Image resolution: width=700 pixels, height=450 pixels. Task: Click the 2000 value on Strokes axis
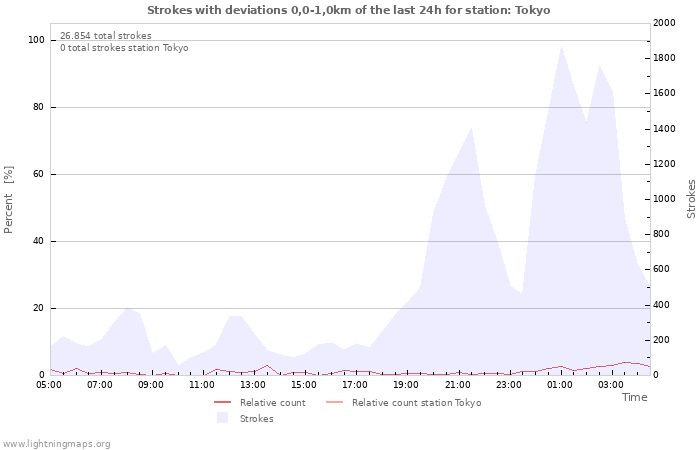(x=664, y=23)
